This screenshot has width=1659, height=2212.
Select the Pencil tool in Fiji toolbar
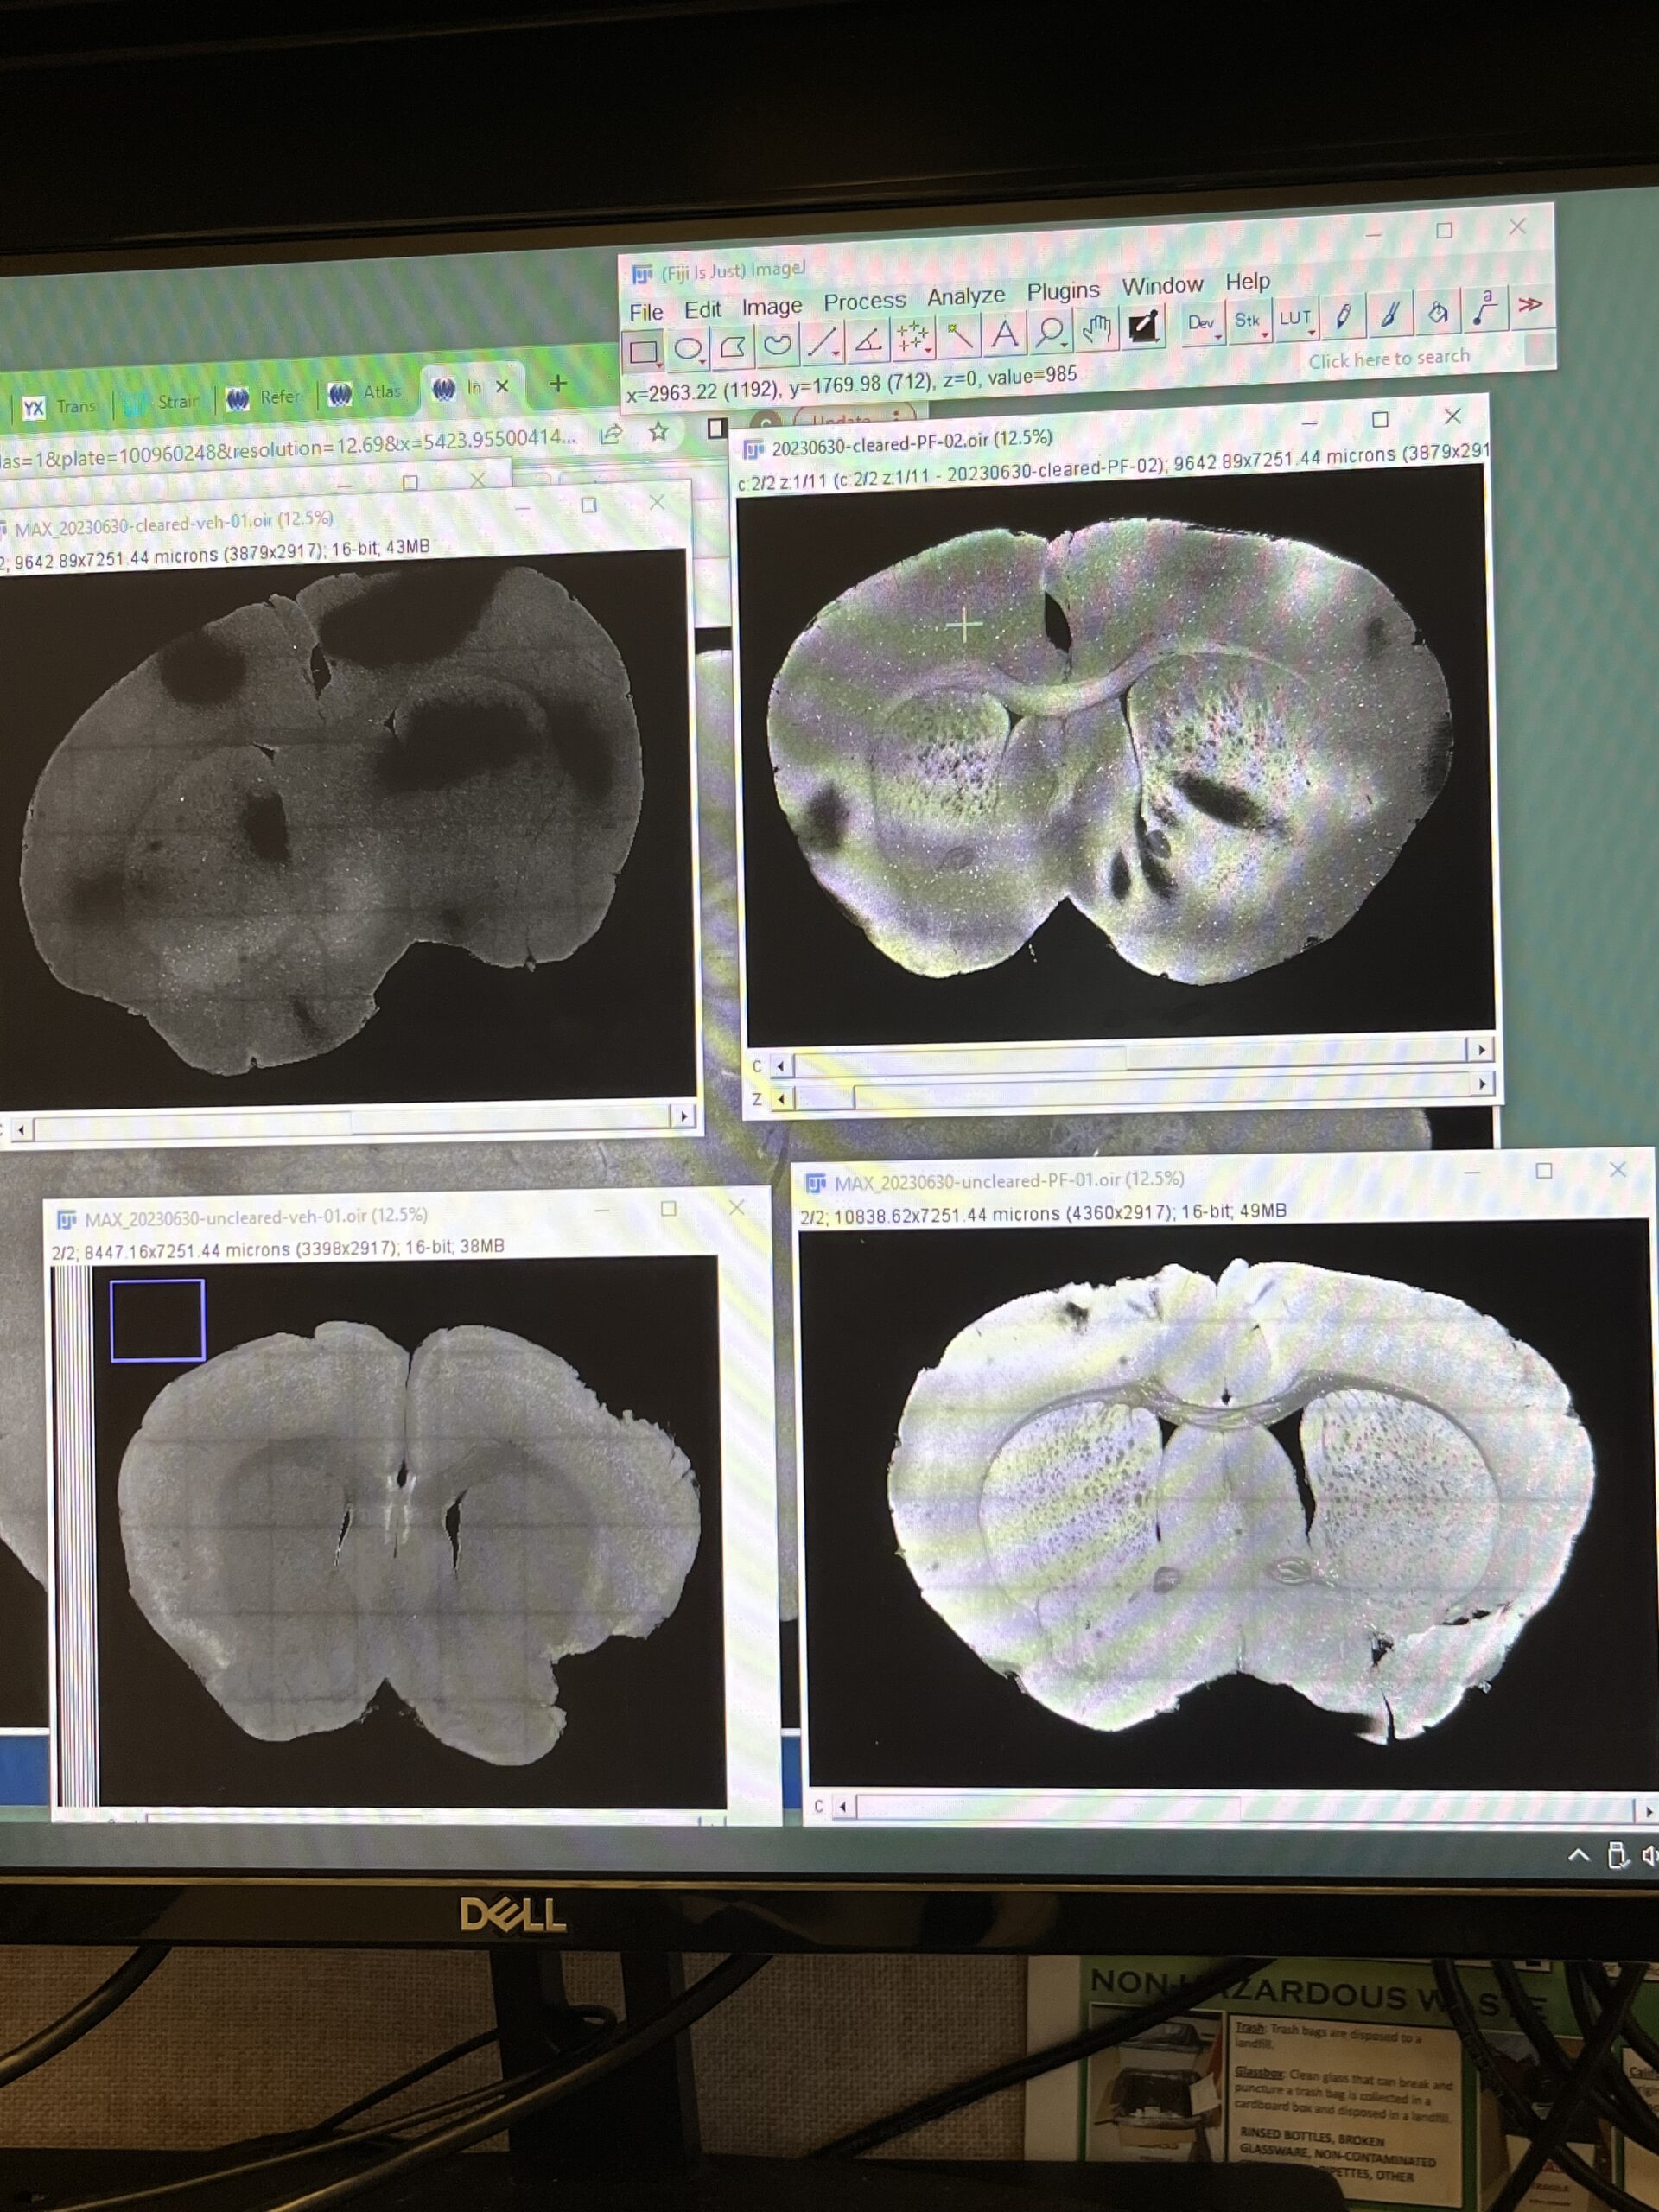(1343, 316)
